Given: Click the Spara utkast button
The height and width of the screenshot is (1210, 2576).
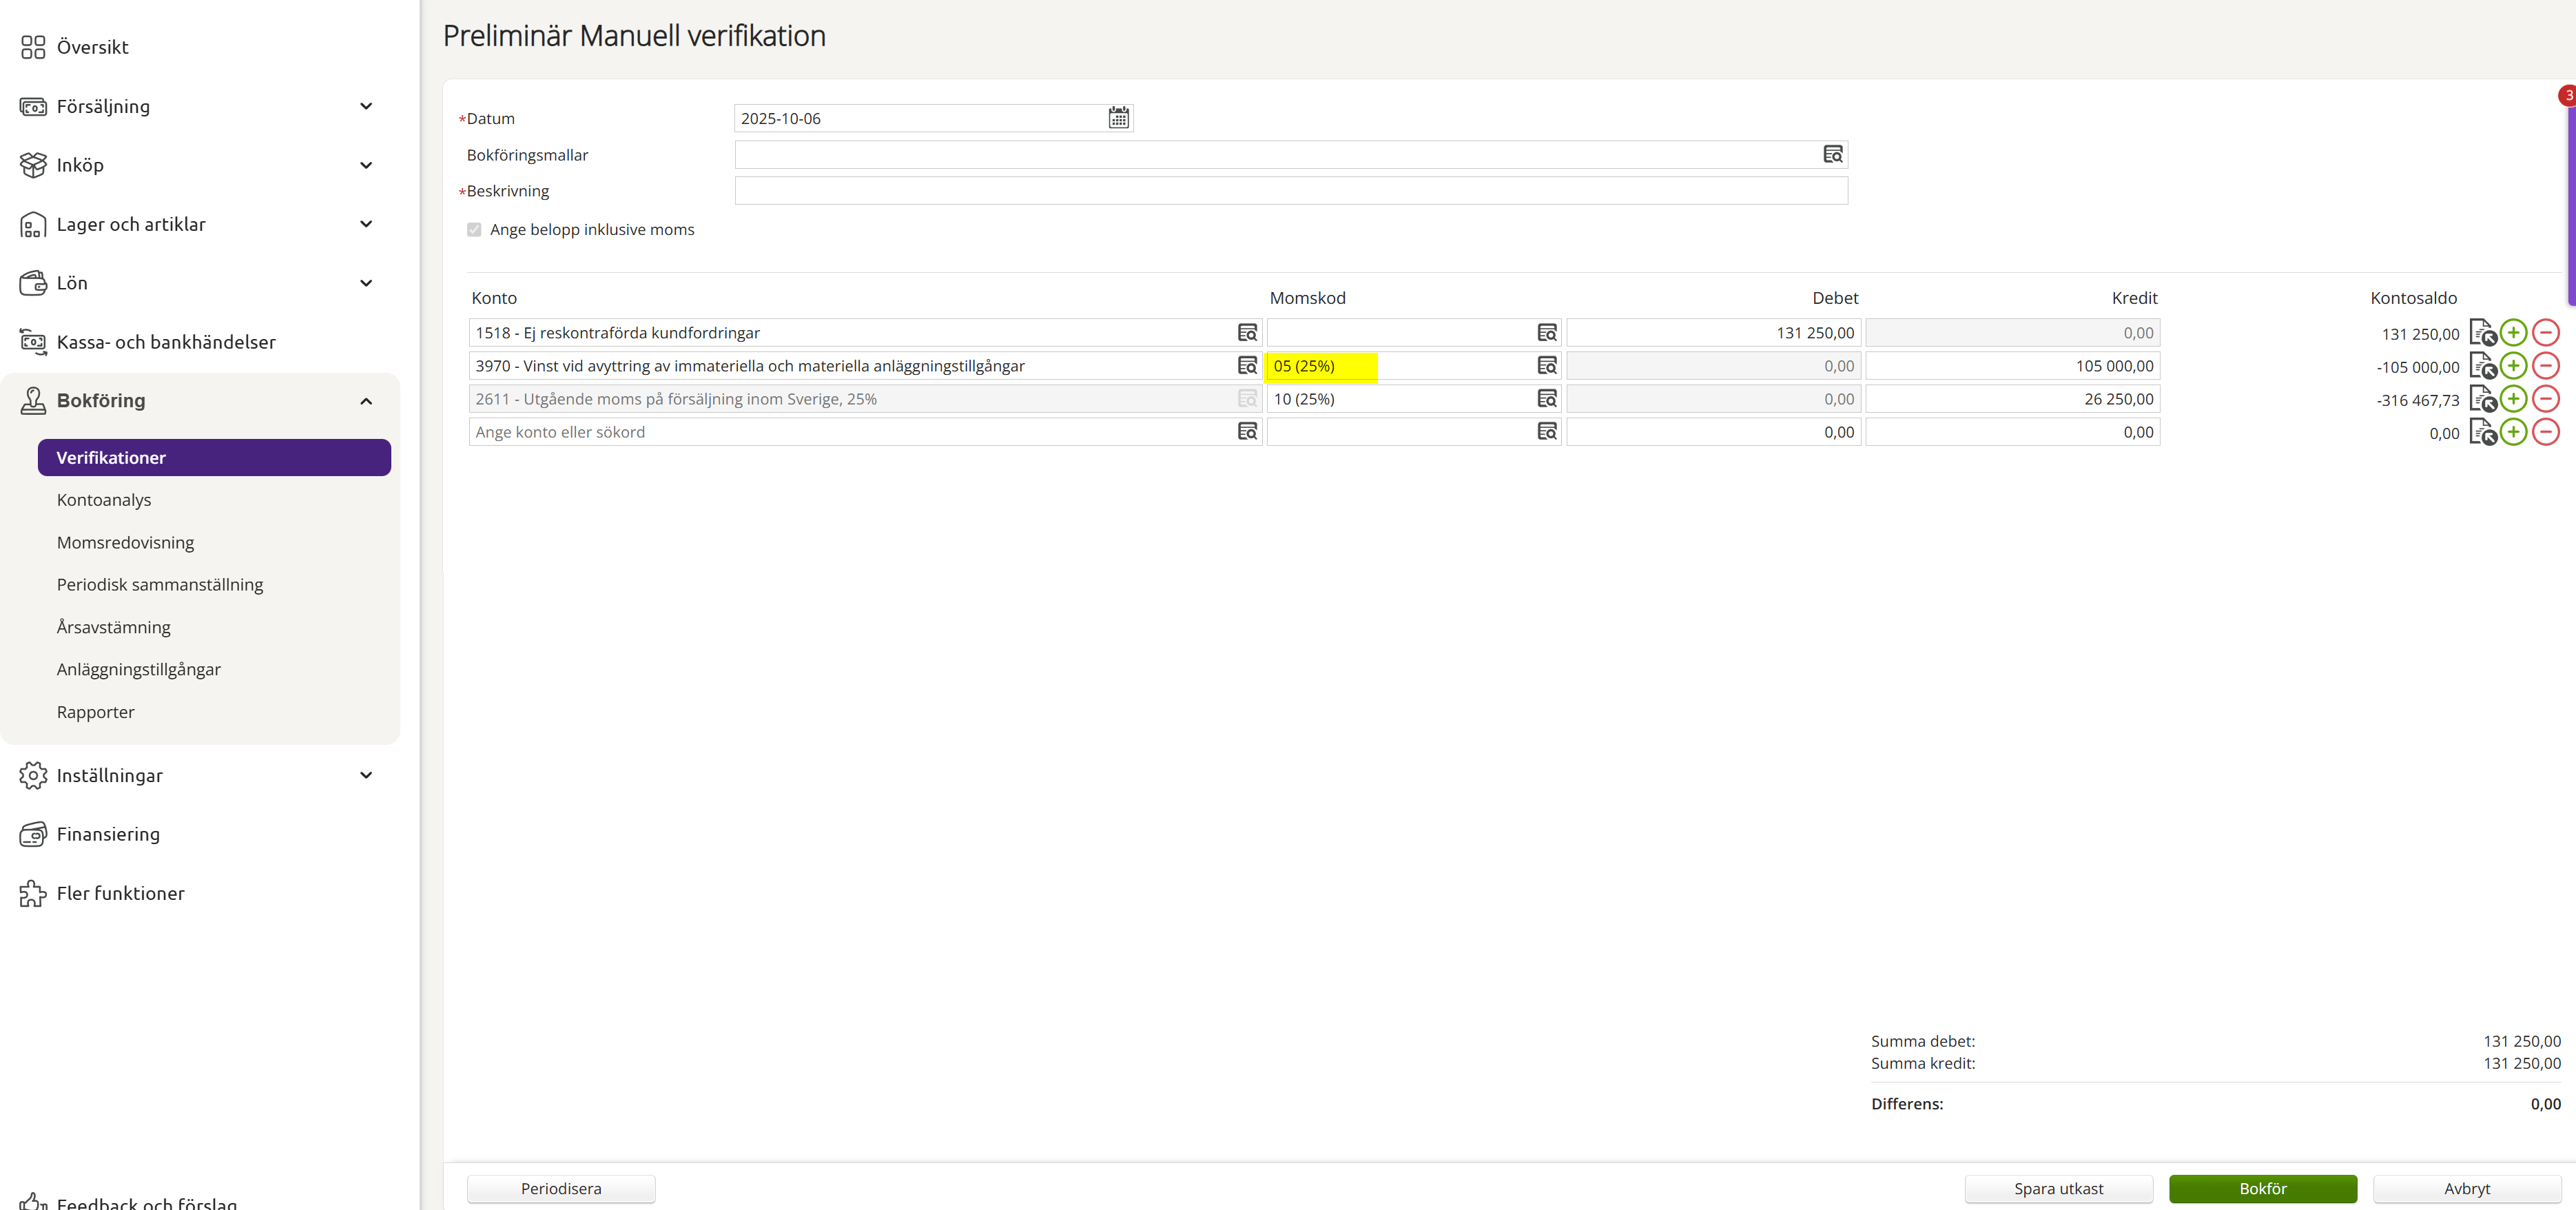Looking at the screenshot, I should click(2058, 1188).
